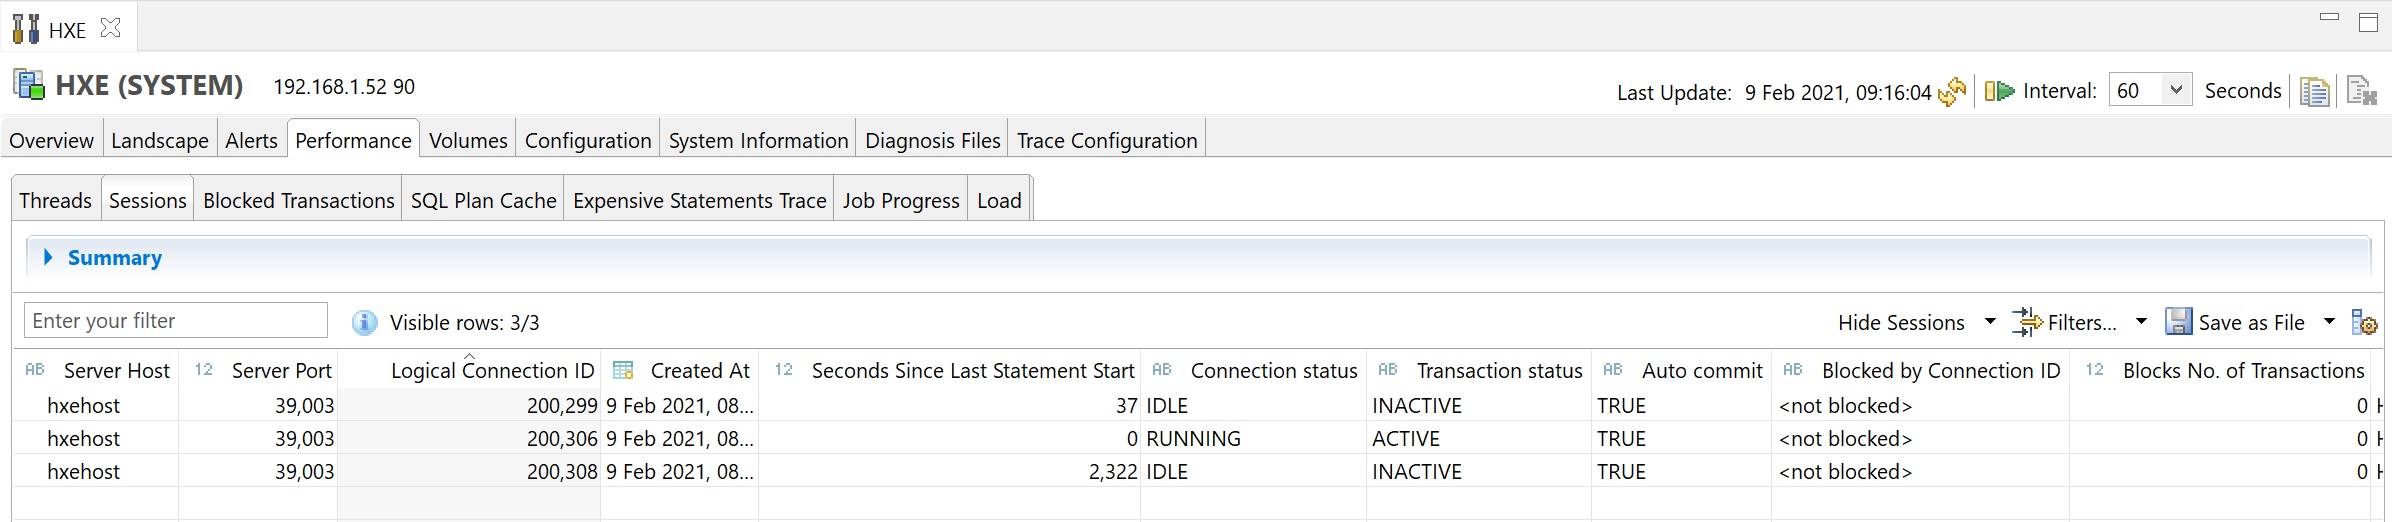Go to the Diagnosis Files tab

tap(932, 141)
